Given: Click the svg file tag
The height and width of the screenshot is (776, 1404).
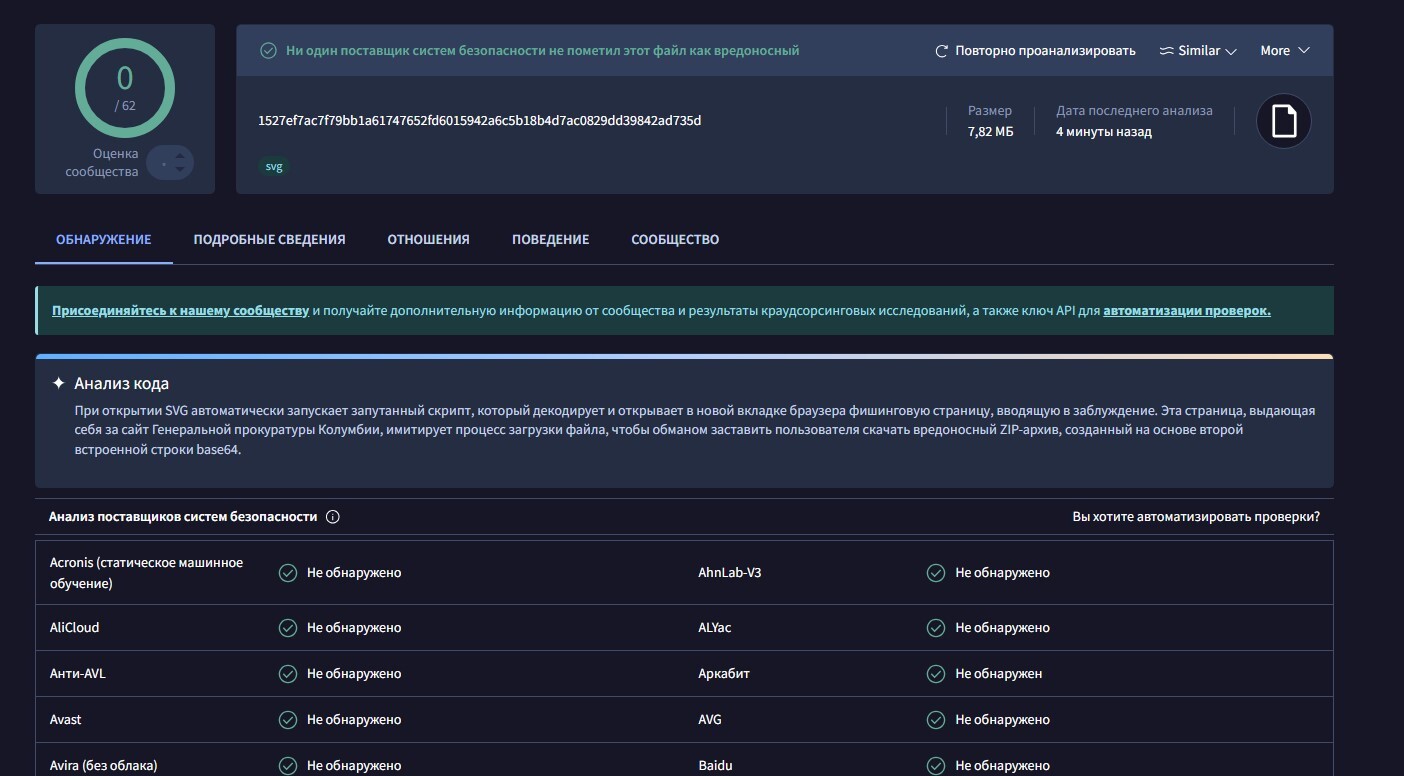Looking at the screenshot, I should click(x=274, y=167).
